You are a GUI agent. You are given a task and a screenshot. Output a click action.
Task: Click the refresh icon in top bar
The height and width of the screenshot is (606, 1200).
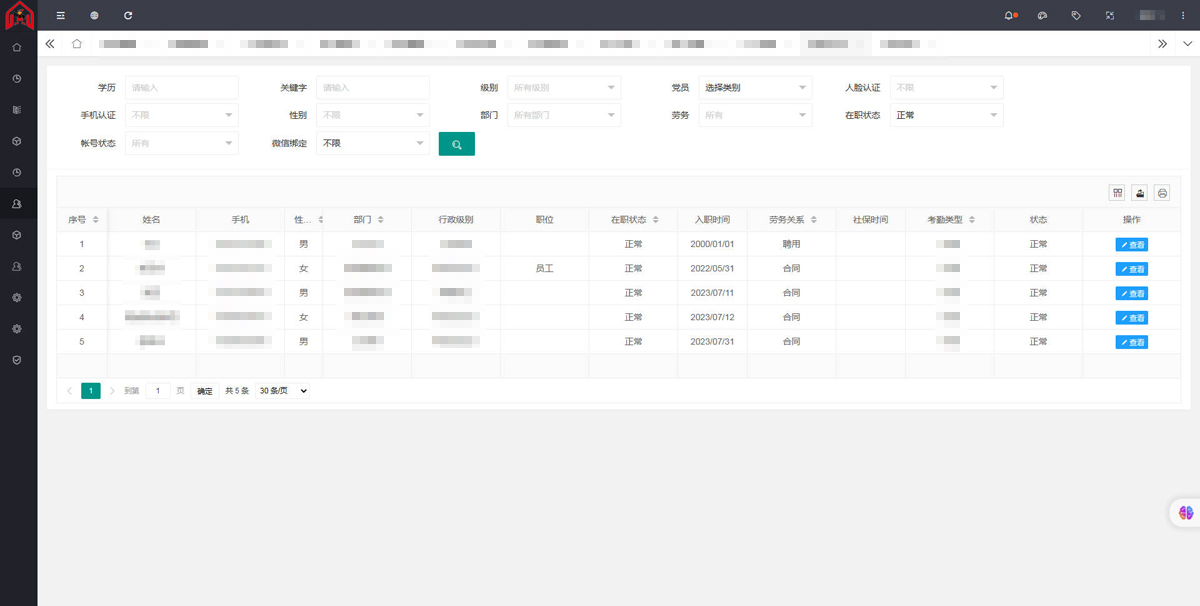[128, 16]
